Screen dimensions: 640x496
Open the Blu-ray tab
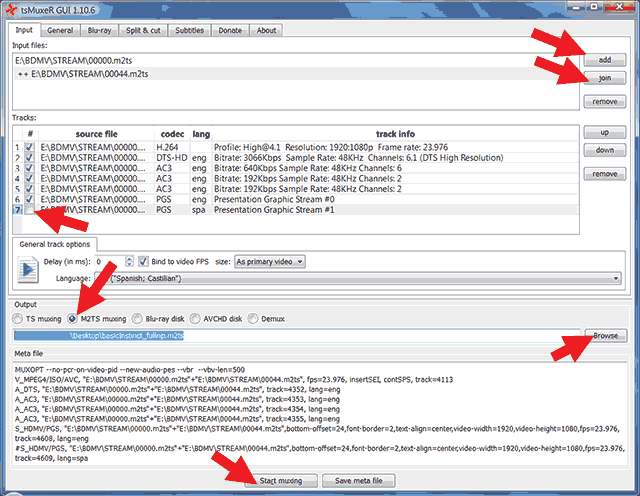tap(99, 31)
